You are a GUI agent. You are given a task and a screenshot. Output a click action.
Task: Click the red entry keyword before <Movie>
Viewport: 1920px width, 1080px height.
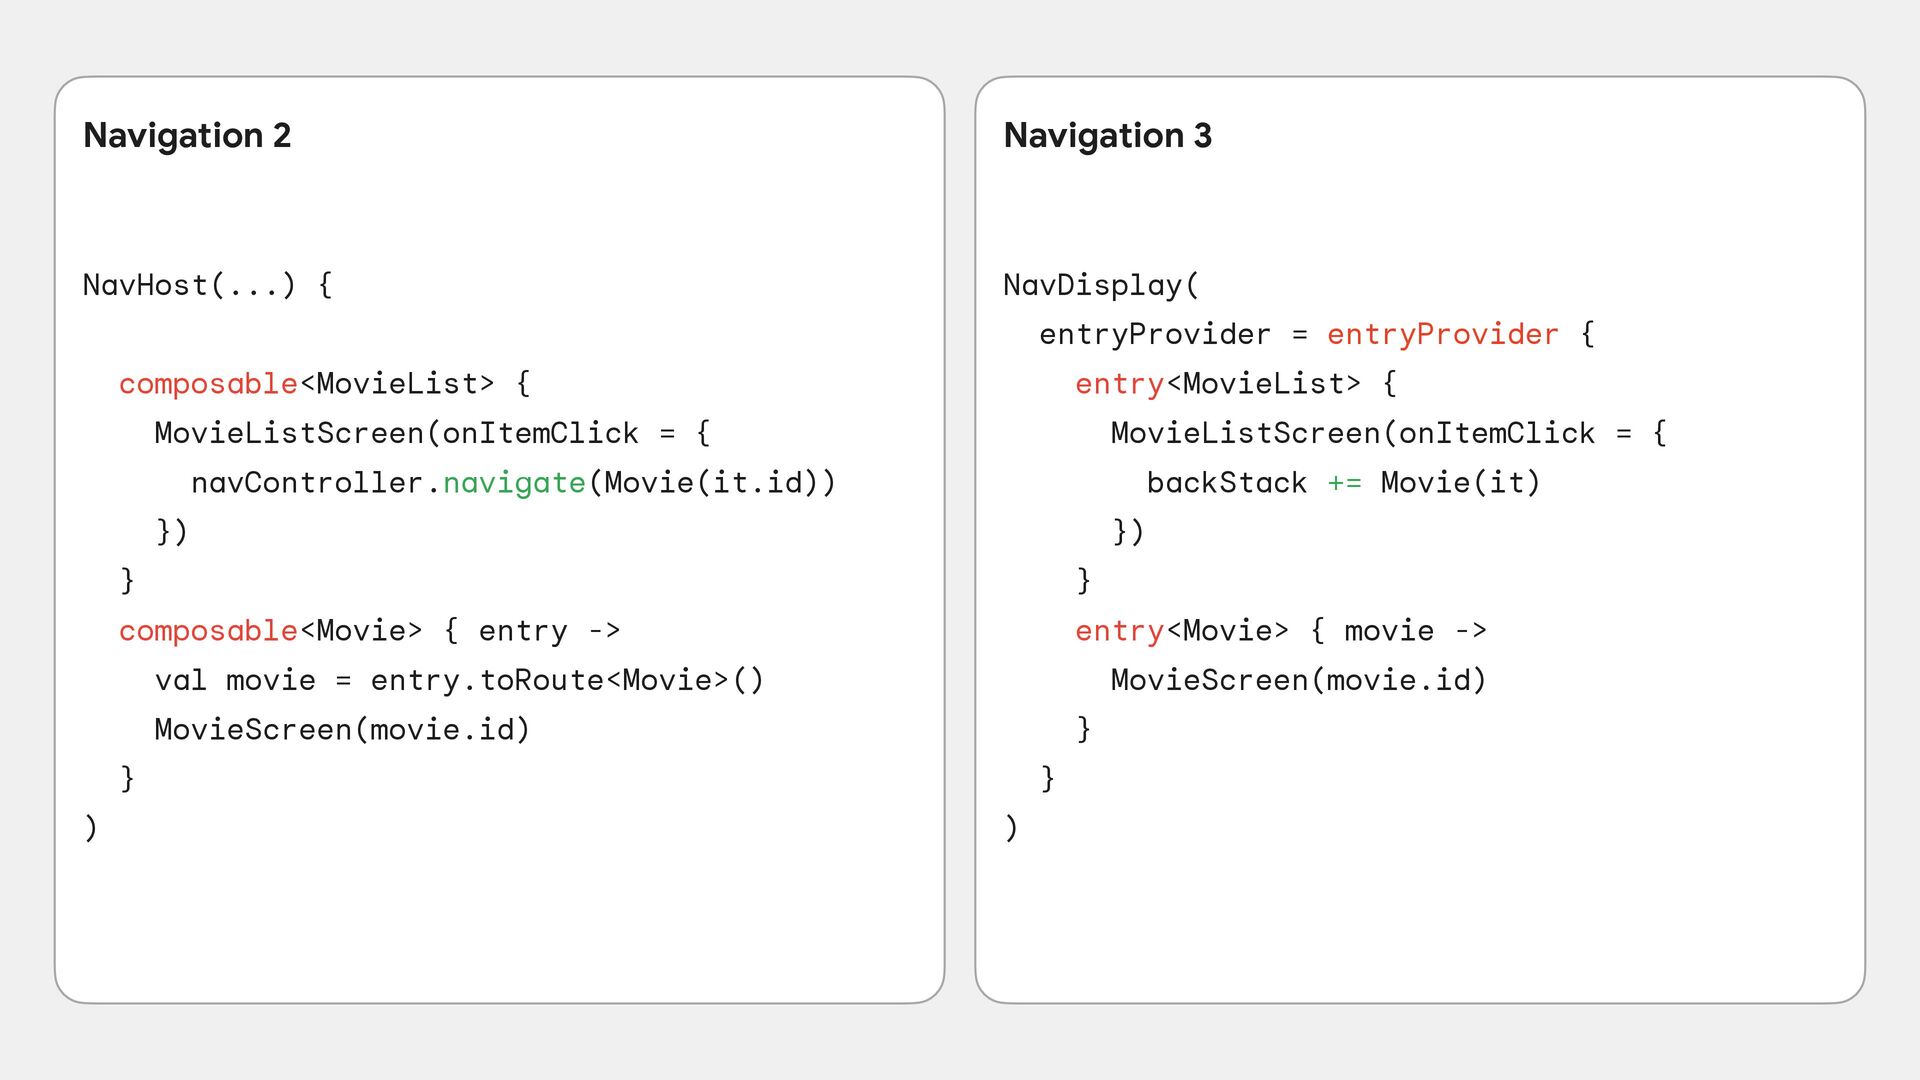(x=1119, y=631)
